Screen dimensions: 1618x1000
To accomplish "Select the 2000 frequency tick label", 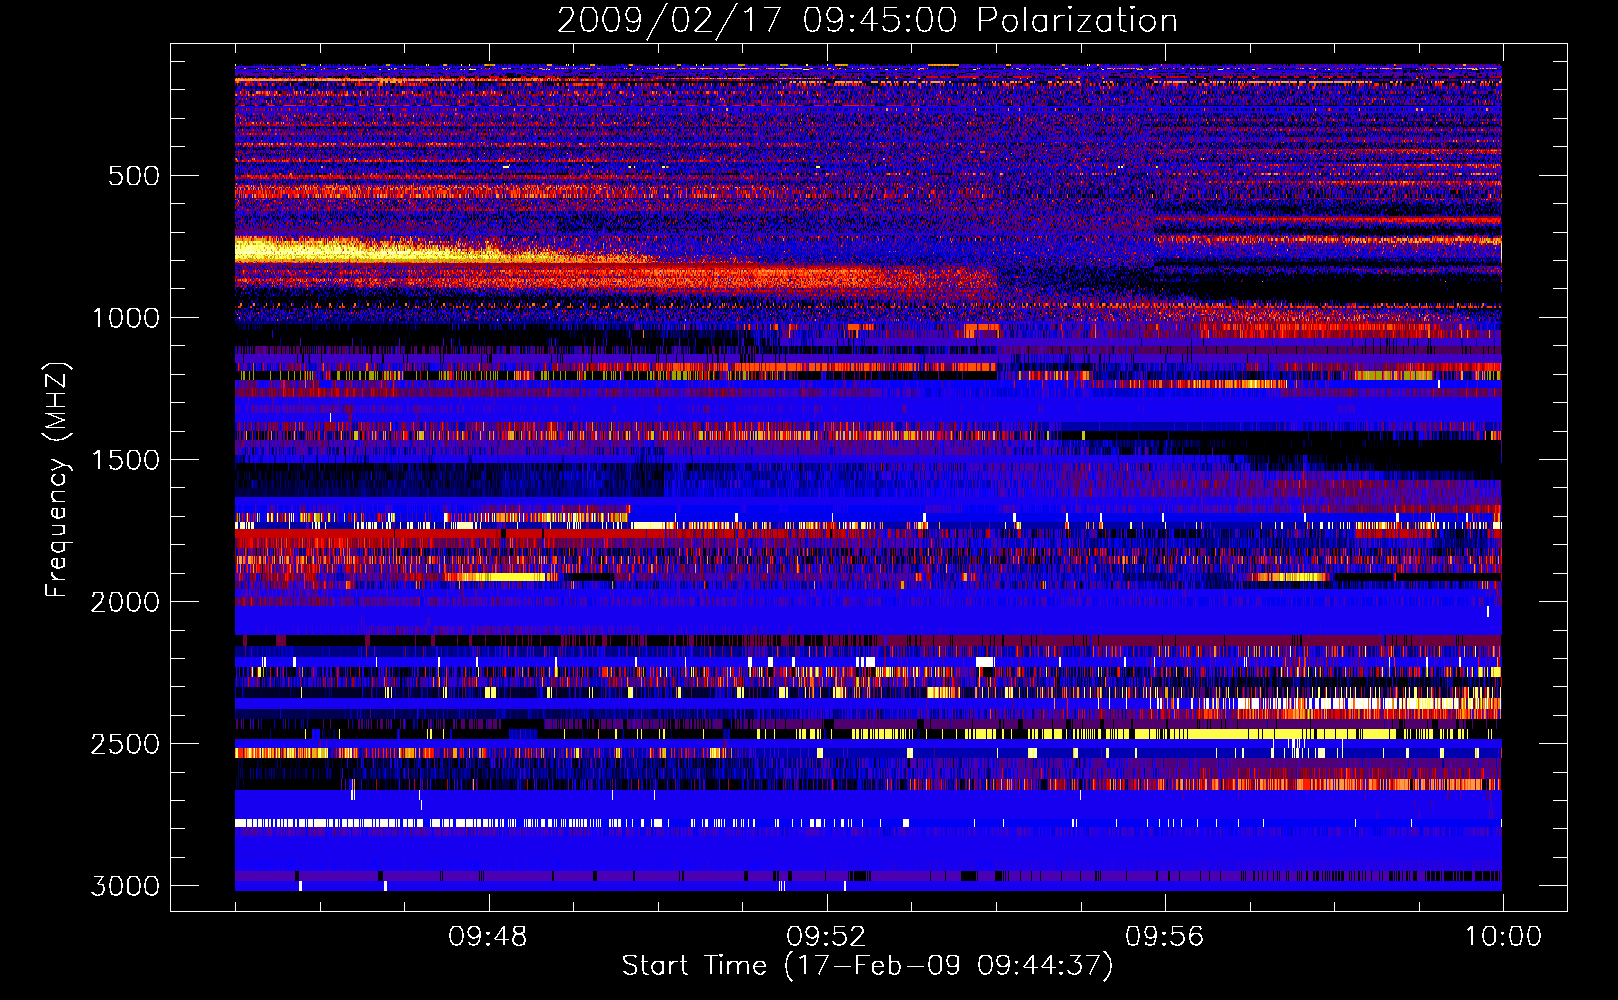I will (125, 602).
